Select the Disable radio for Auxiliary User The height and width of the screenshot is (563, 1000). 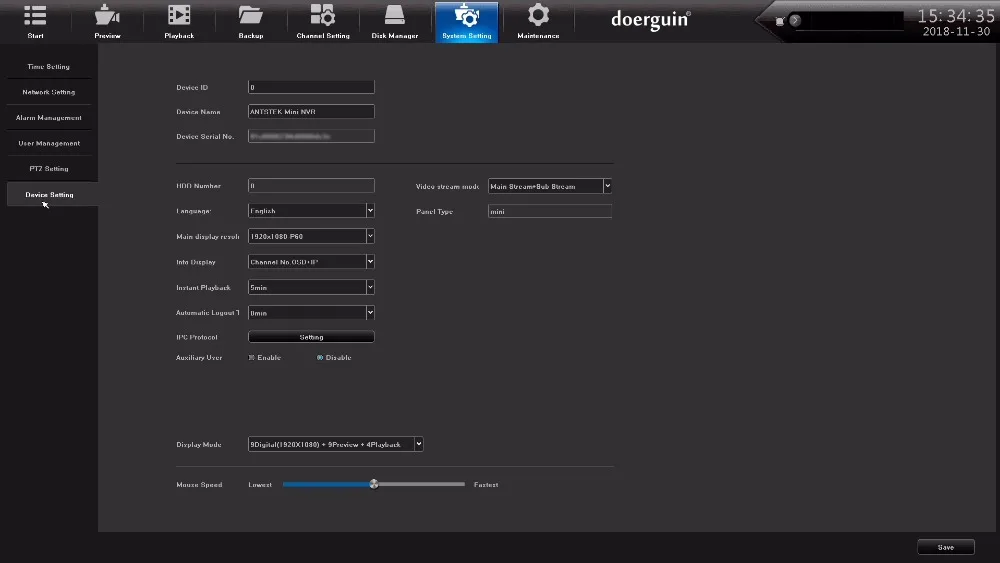320,358
